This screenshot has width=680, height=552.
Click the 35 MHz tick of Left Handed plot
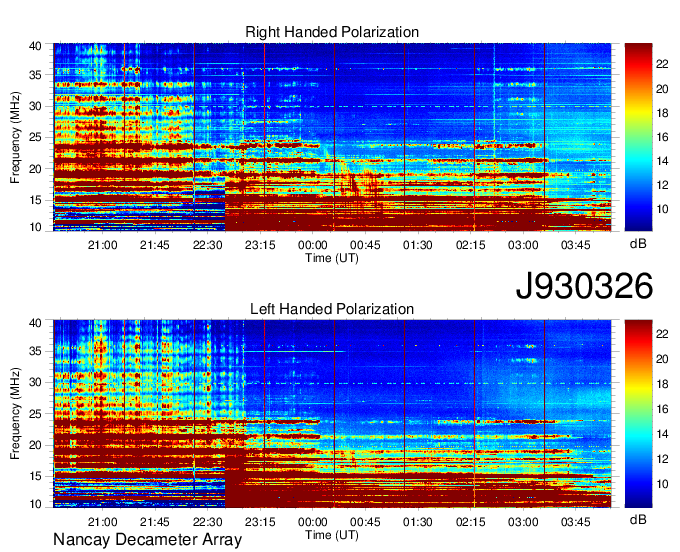pyautogui.click(x=35, y=351)
